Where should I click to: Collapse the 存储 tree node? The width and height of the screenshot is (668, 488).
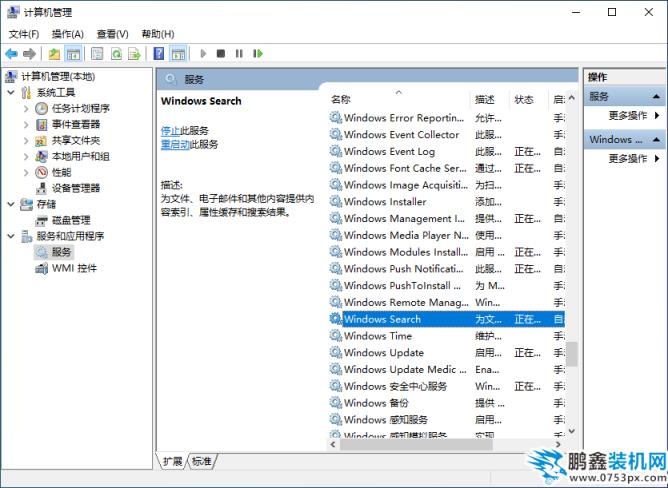coord(11,204)
